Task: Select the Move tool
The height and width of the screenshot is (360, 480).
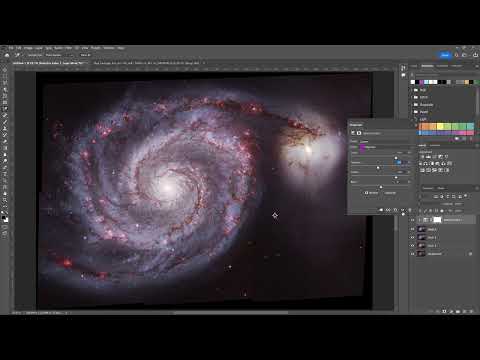Action: [5, 70]
